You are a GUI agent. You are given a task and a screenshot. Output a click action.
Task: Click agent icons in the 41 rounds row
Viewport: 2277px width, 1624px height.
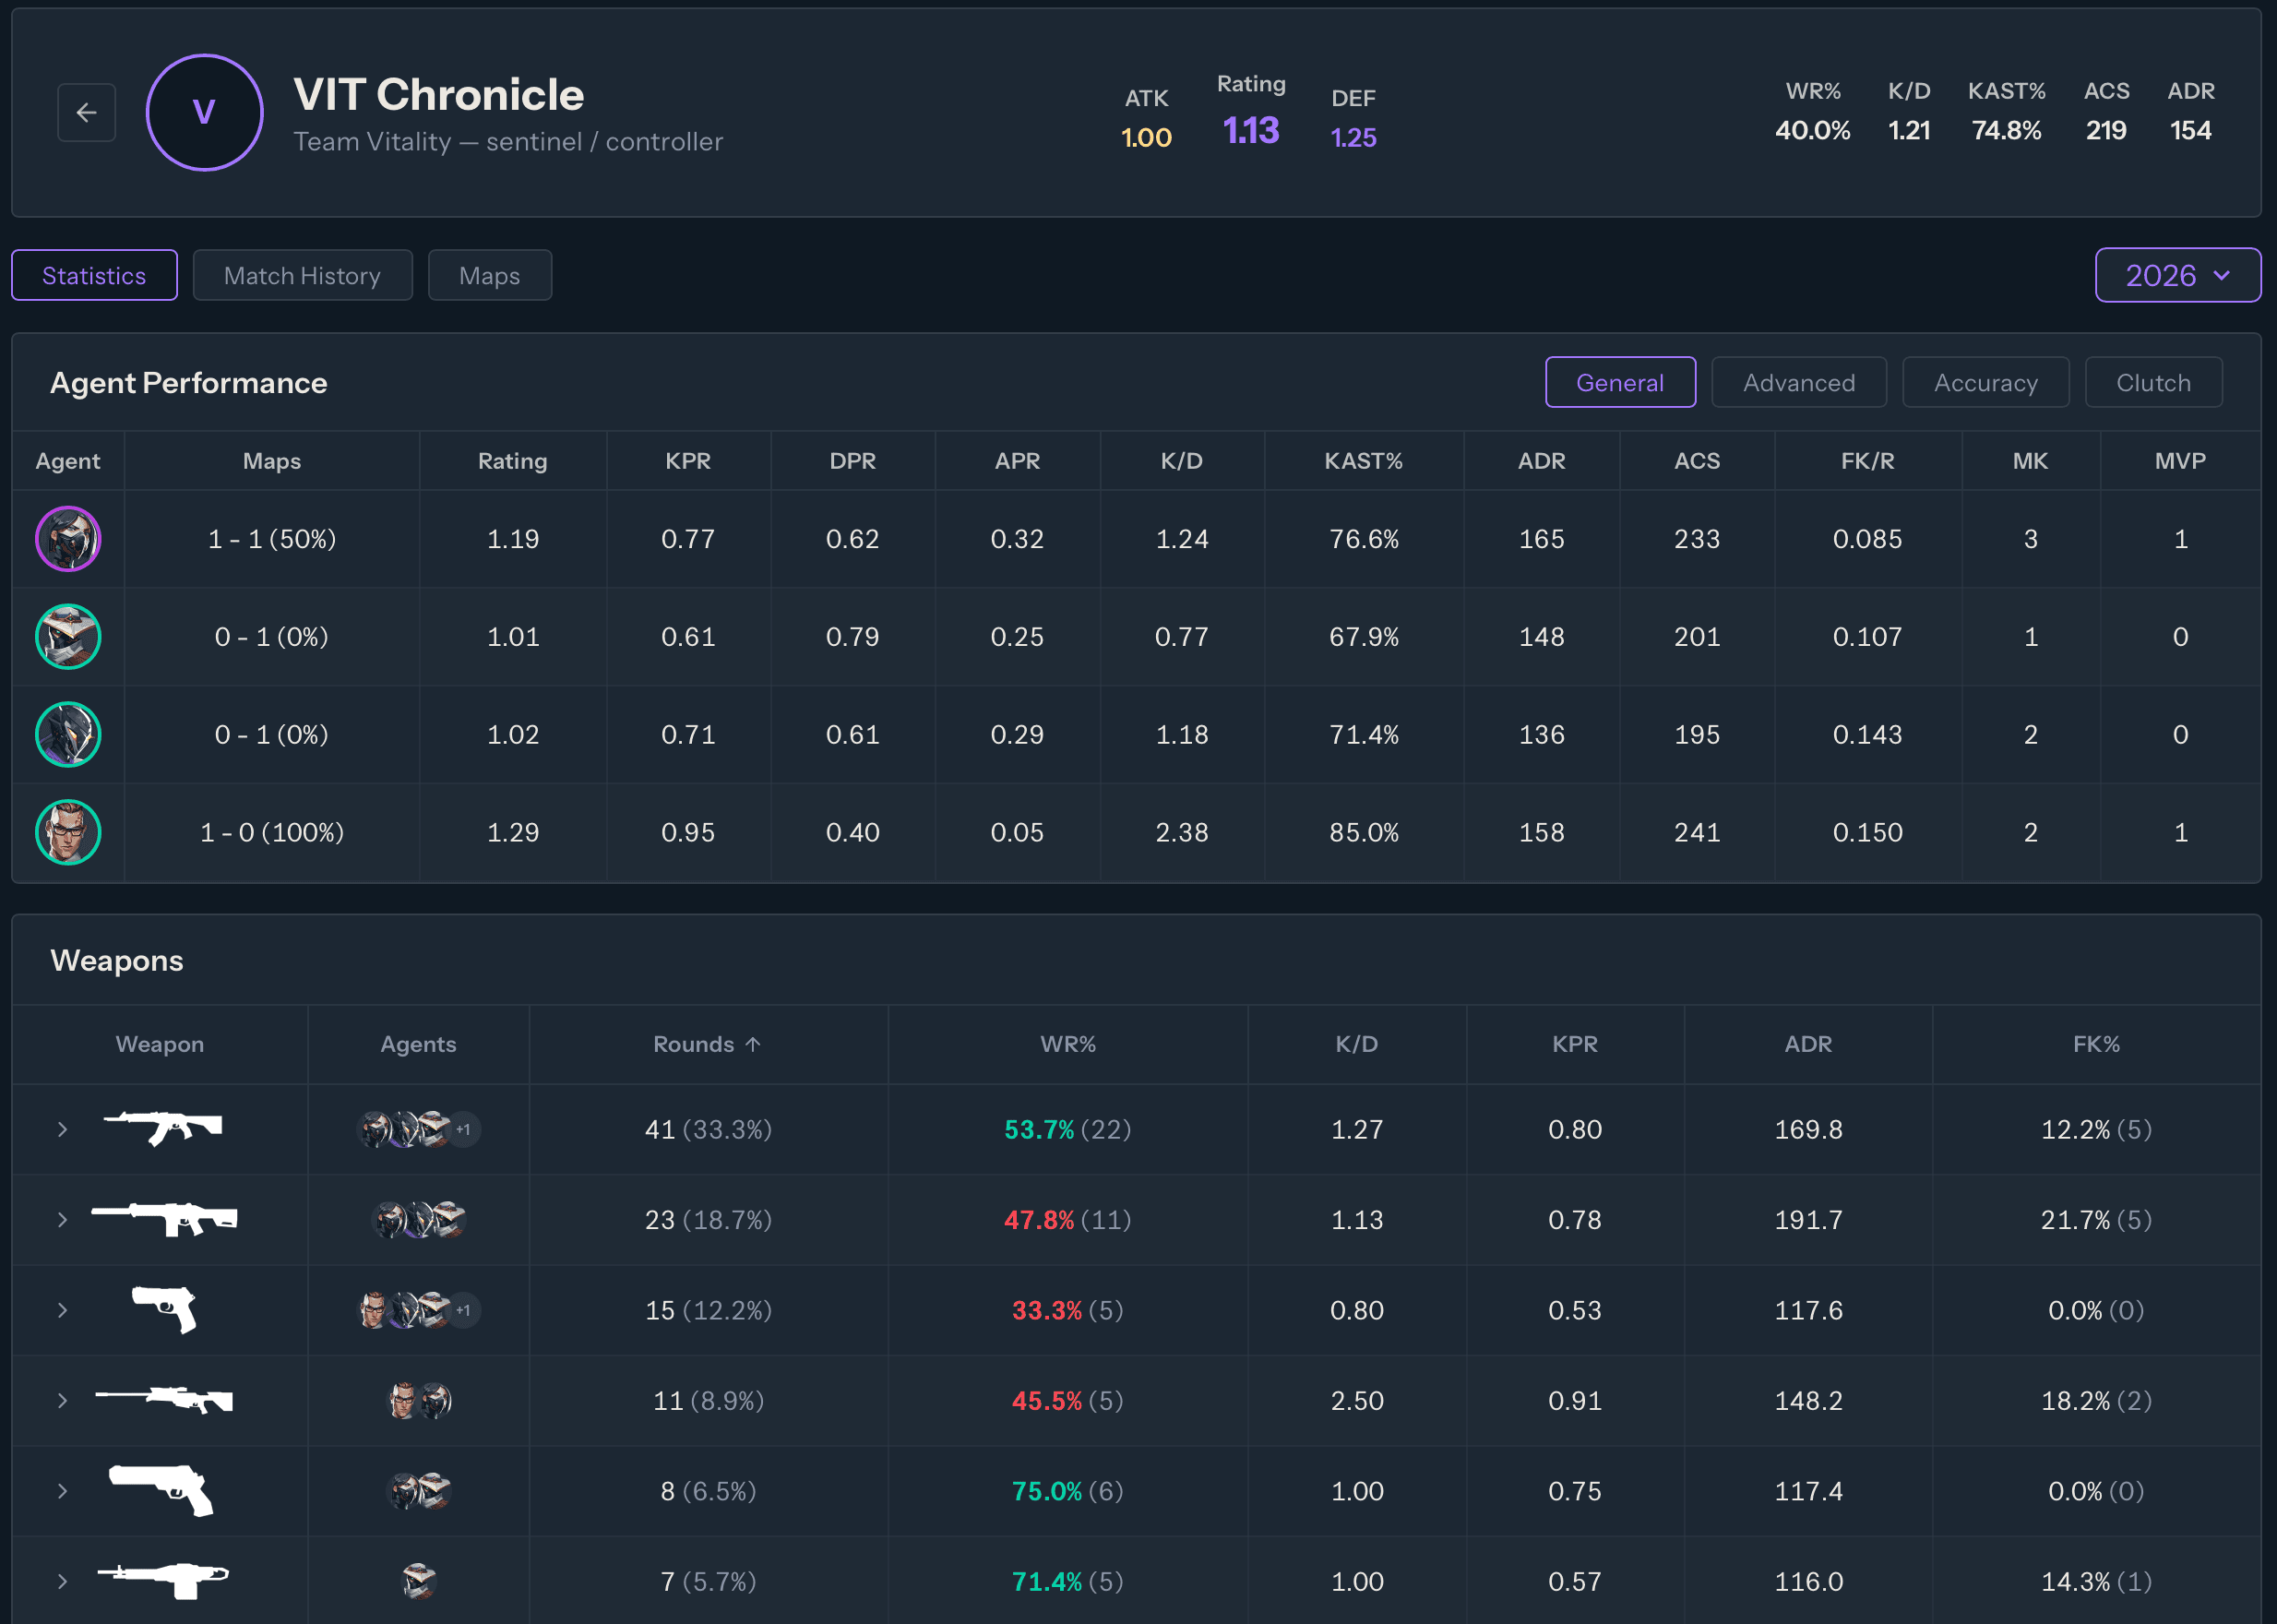(418, 1129)
